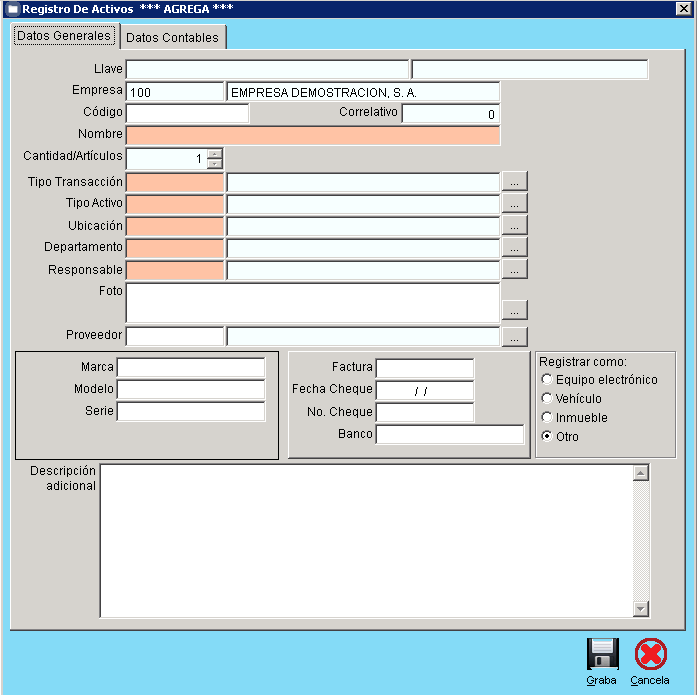Open Departamento lookup browse button
The image size is (697, 695).
pyautogui.click(x=514, y=248)
